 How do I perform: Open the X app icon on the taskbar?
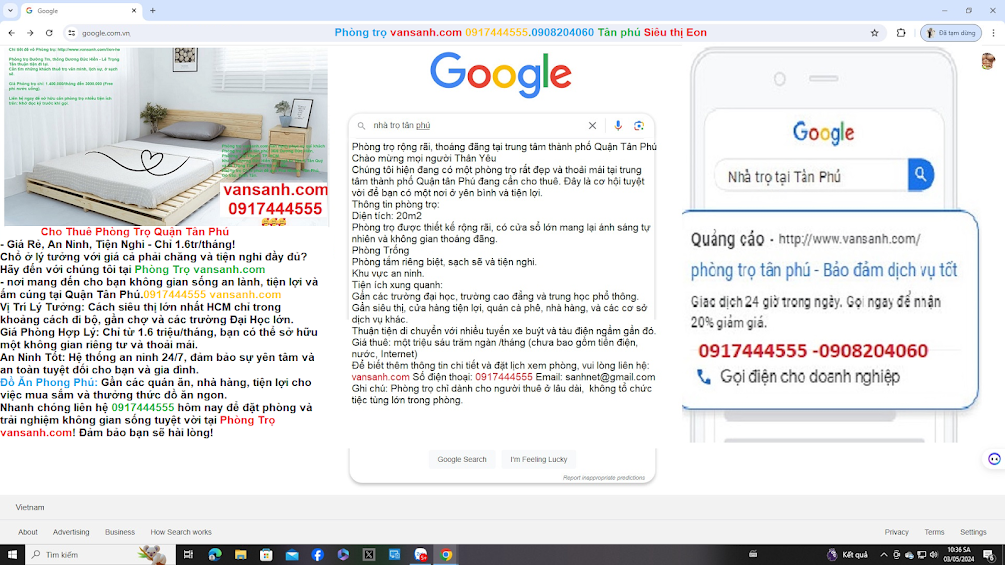[369, 555]
